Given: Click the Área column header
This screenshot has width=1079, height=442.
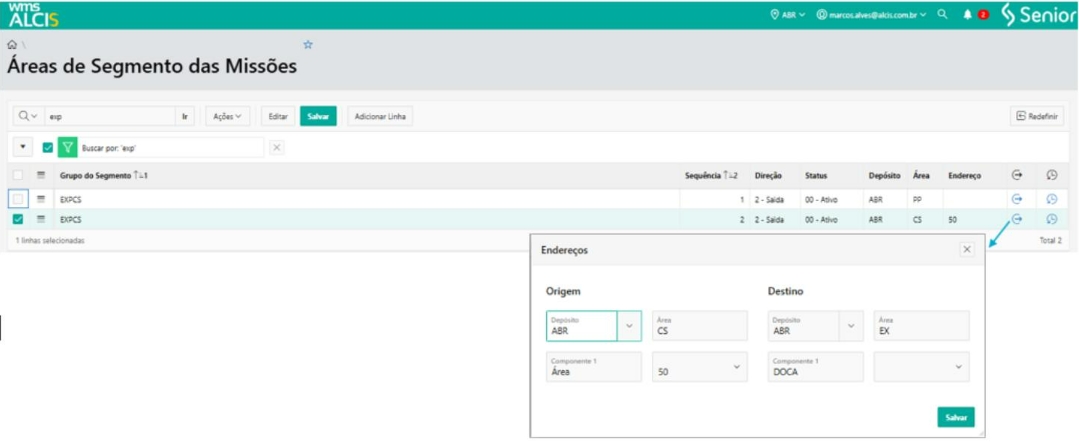Looking at the screenshot, I should [x=921, y=176].
